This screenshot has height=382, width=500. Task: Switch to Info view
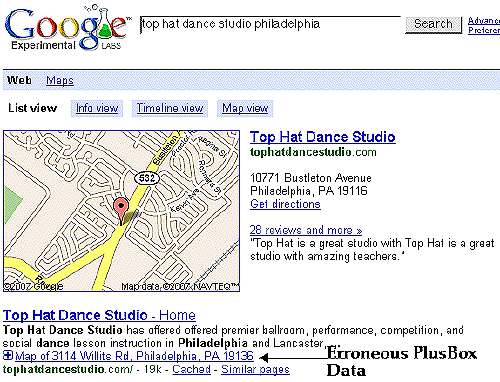(x=97, y=108)
